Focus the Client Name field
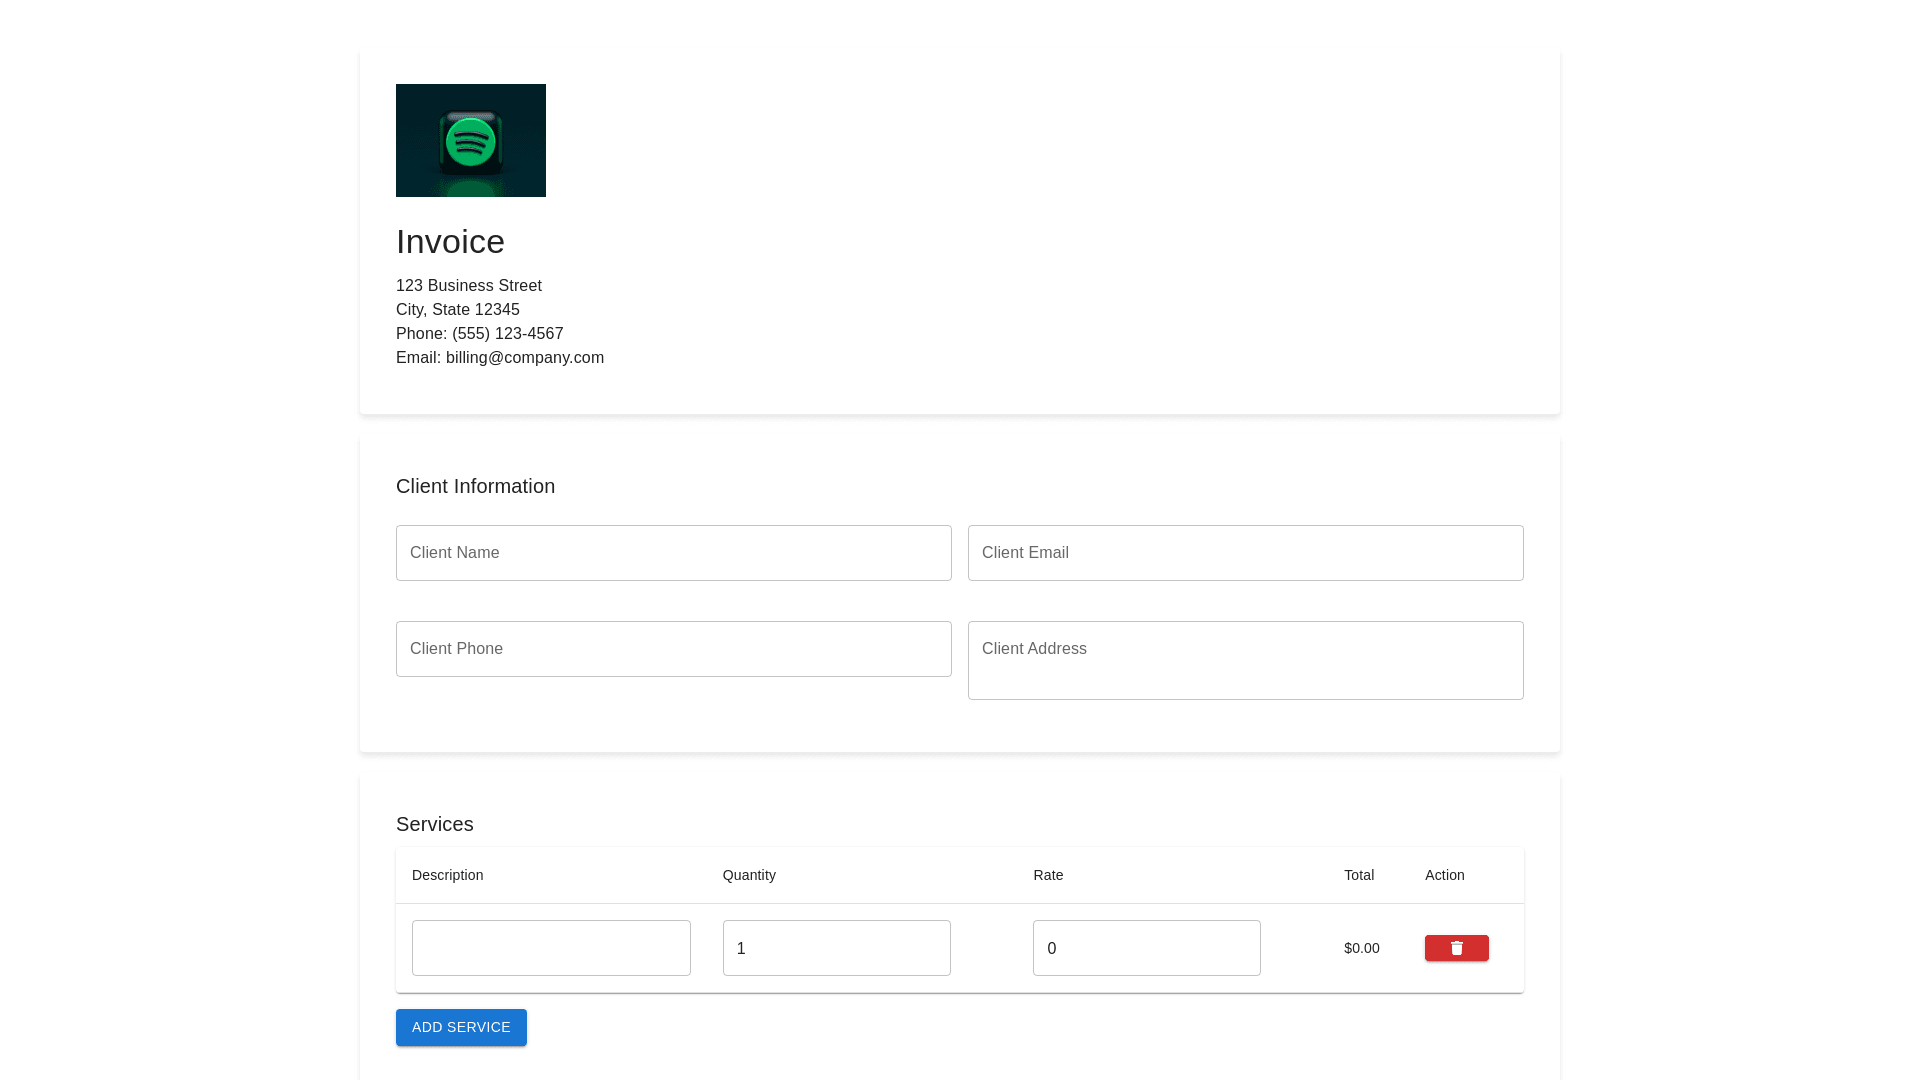The width and height of the screenshot is (1920, 1080). click(673, 553)
